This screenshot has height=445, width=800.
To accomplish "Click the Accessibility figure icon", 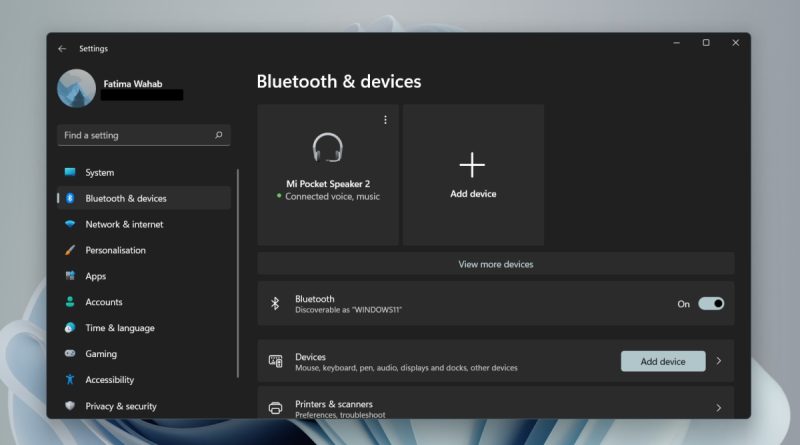I will pos(70,379).
